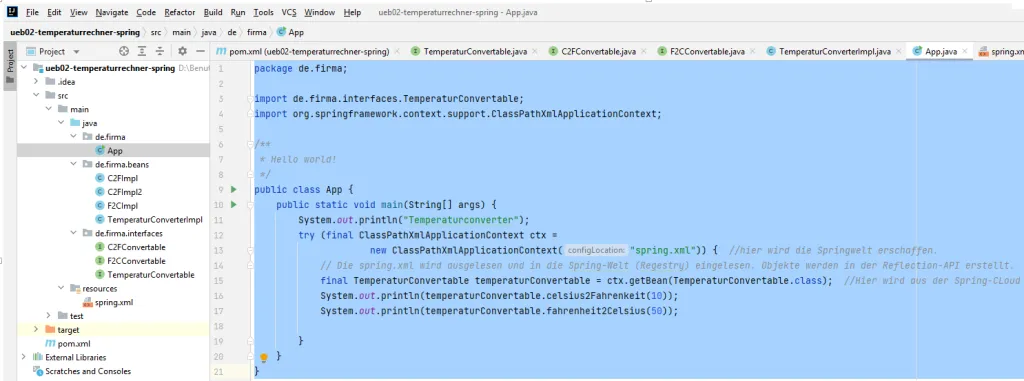Expand the .idea folder
The height and width of the screenshot is (381, 1024).
point(37,82)
